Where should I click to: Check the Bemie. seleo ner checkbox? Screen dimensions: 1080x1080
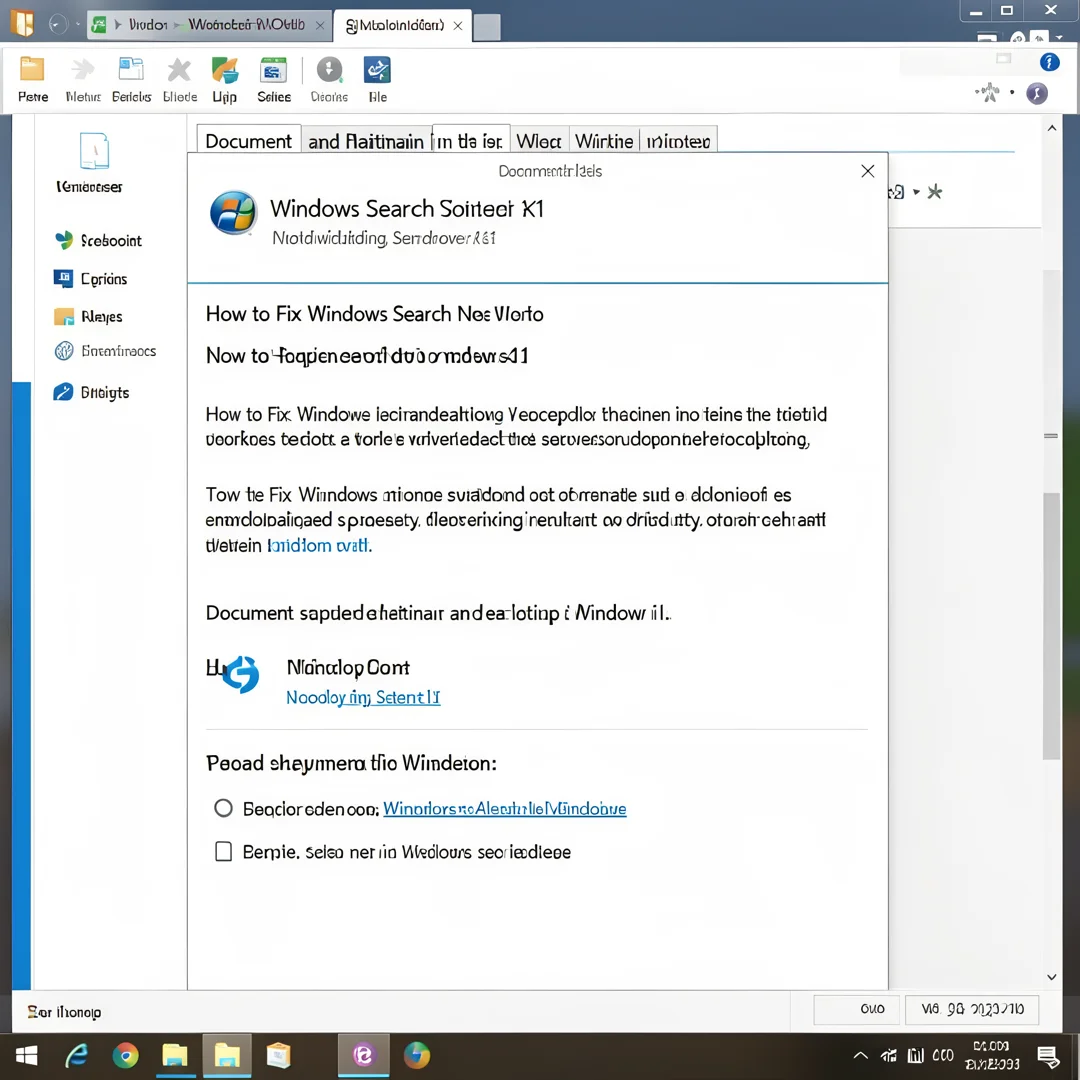point(223,851)
